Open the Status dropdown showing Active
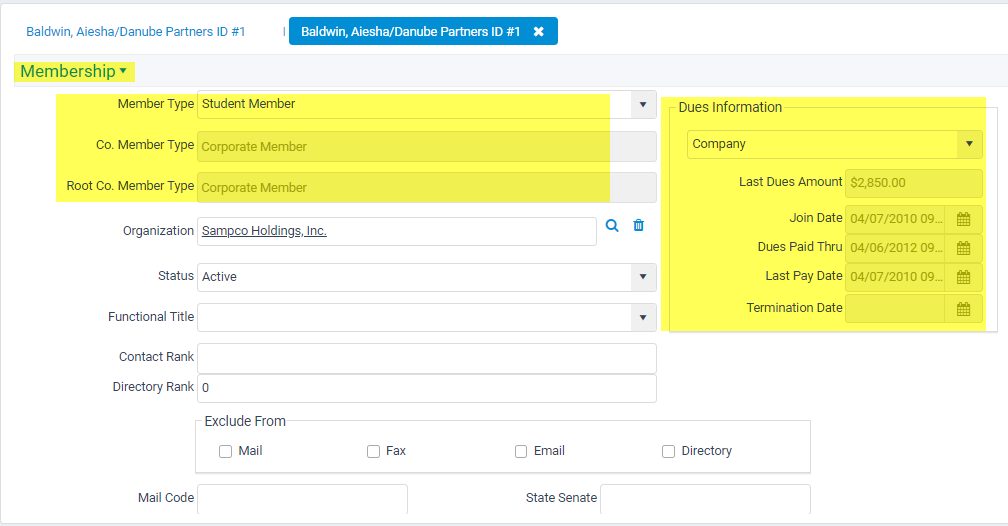Viewport: 1008px width, 526px height. [x=643, y=277]
